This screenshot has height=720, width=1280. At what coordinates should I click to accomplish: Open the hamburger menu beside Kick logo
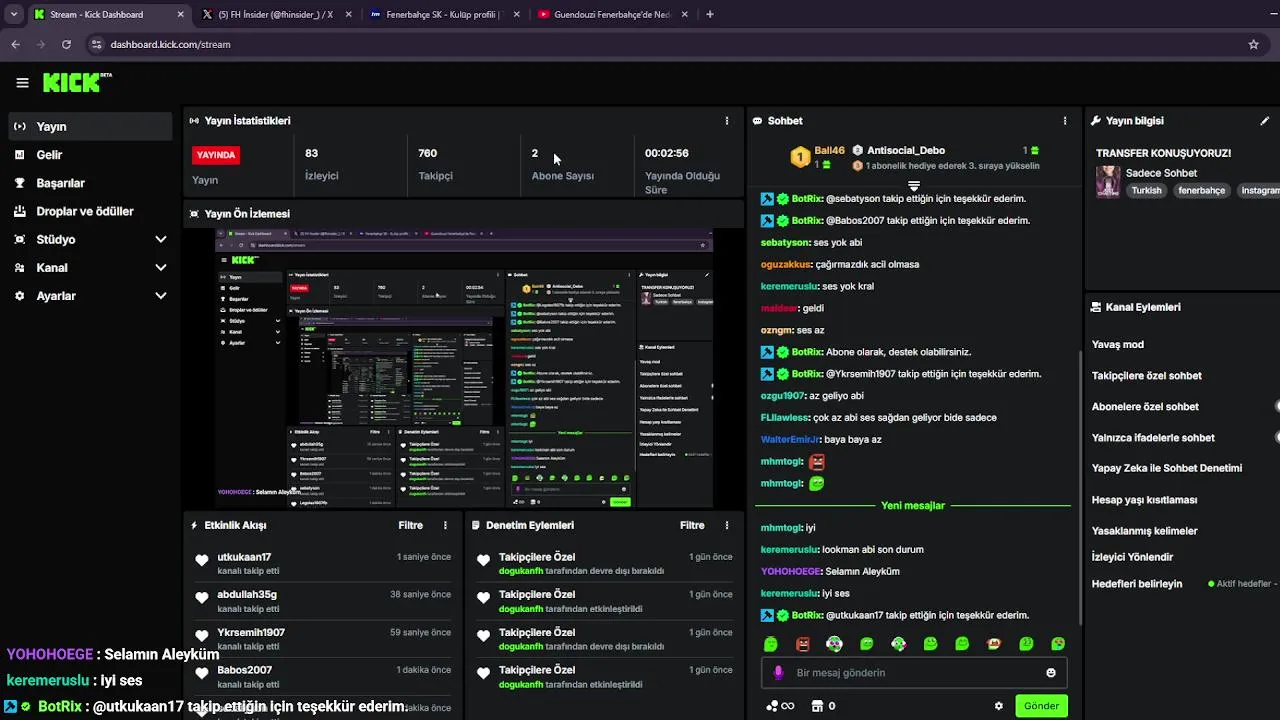coord(22,83)
